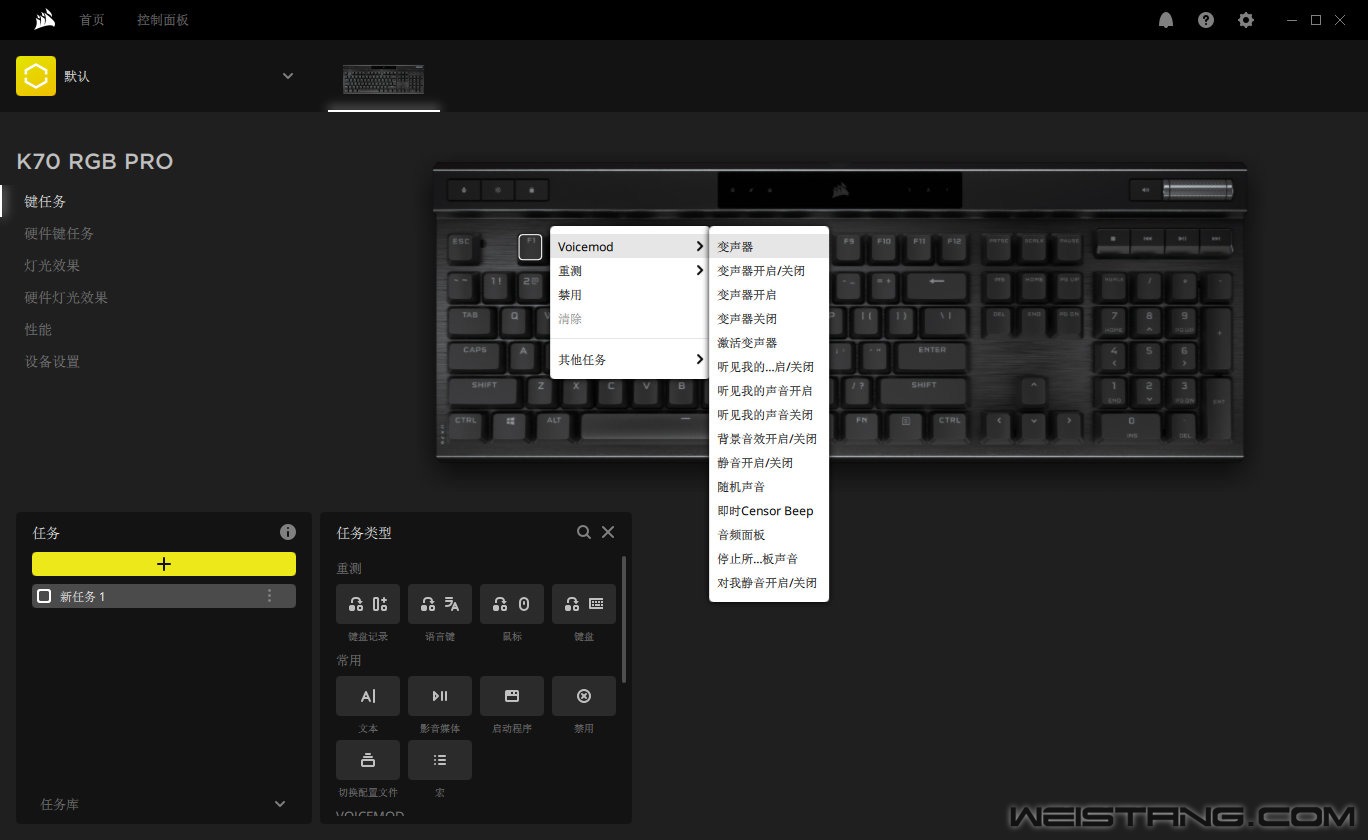Click the Corsair sails logo
The image size is (1368, 840).
pyautogui.click(x=43, y=19)
